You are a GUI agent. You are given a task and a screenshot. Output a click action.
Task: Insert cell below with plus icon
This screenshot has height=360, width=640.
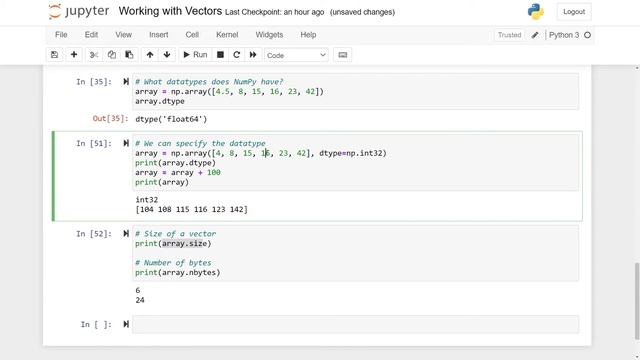pos(74,55)
